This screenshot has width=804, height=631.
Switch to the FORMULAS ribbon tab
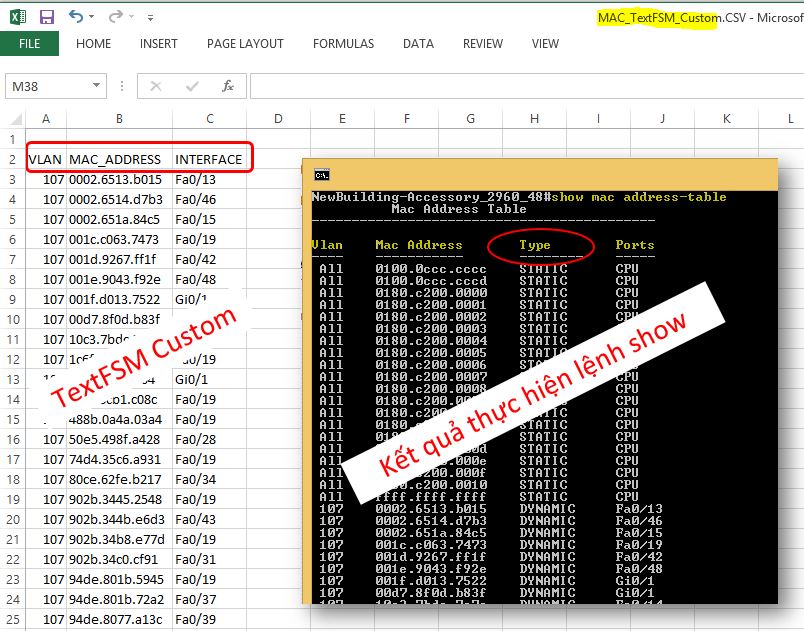[343, 44]
